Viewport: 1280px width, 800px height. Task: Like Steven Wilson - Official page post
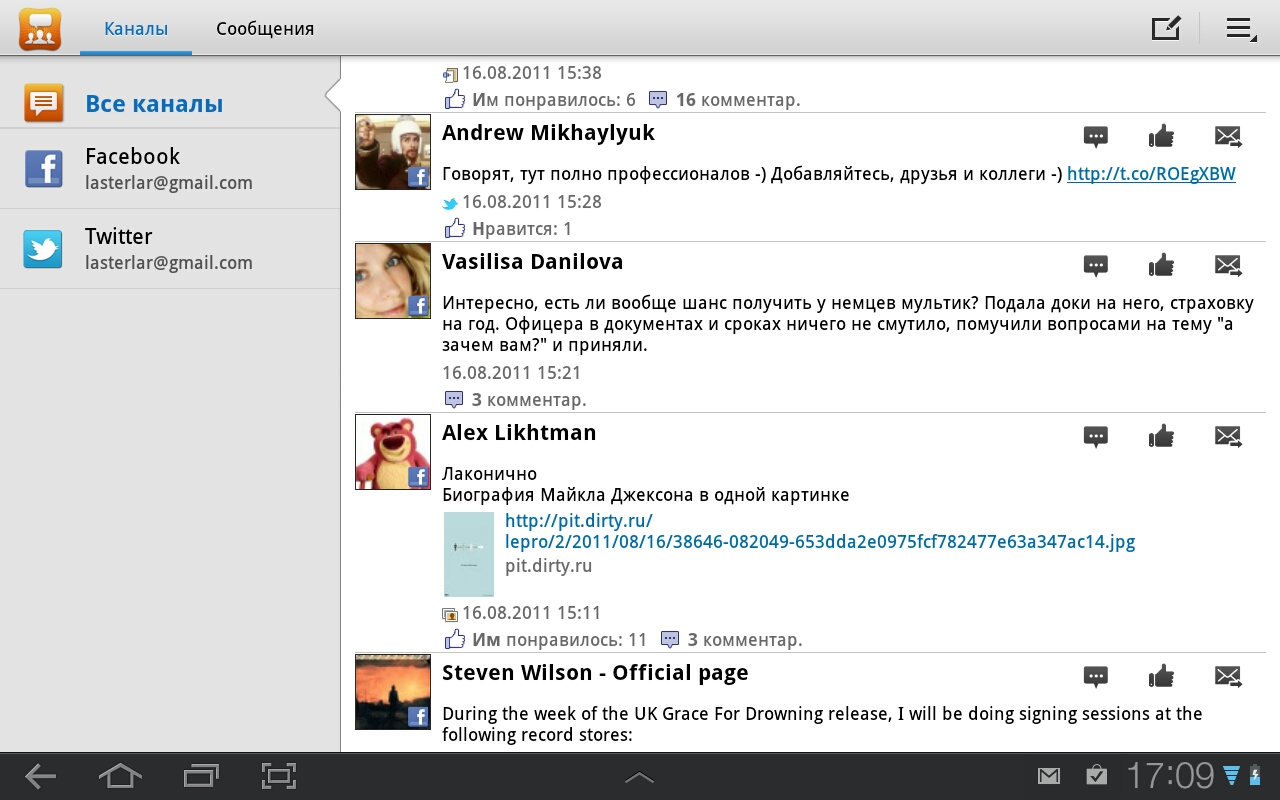pyautogui.click(x=1161, y=676)
